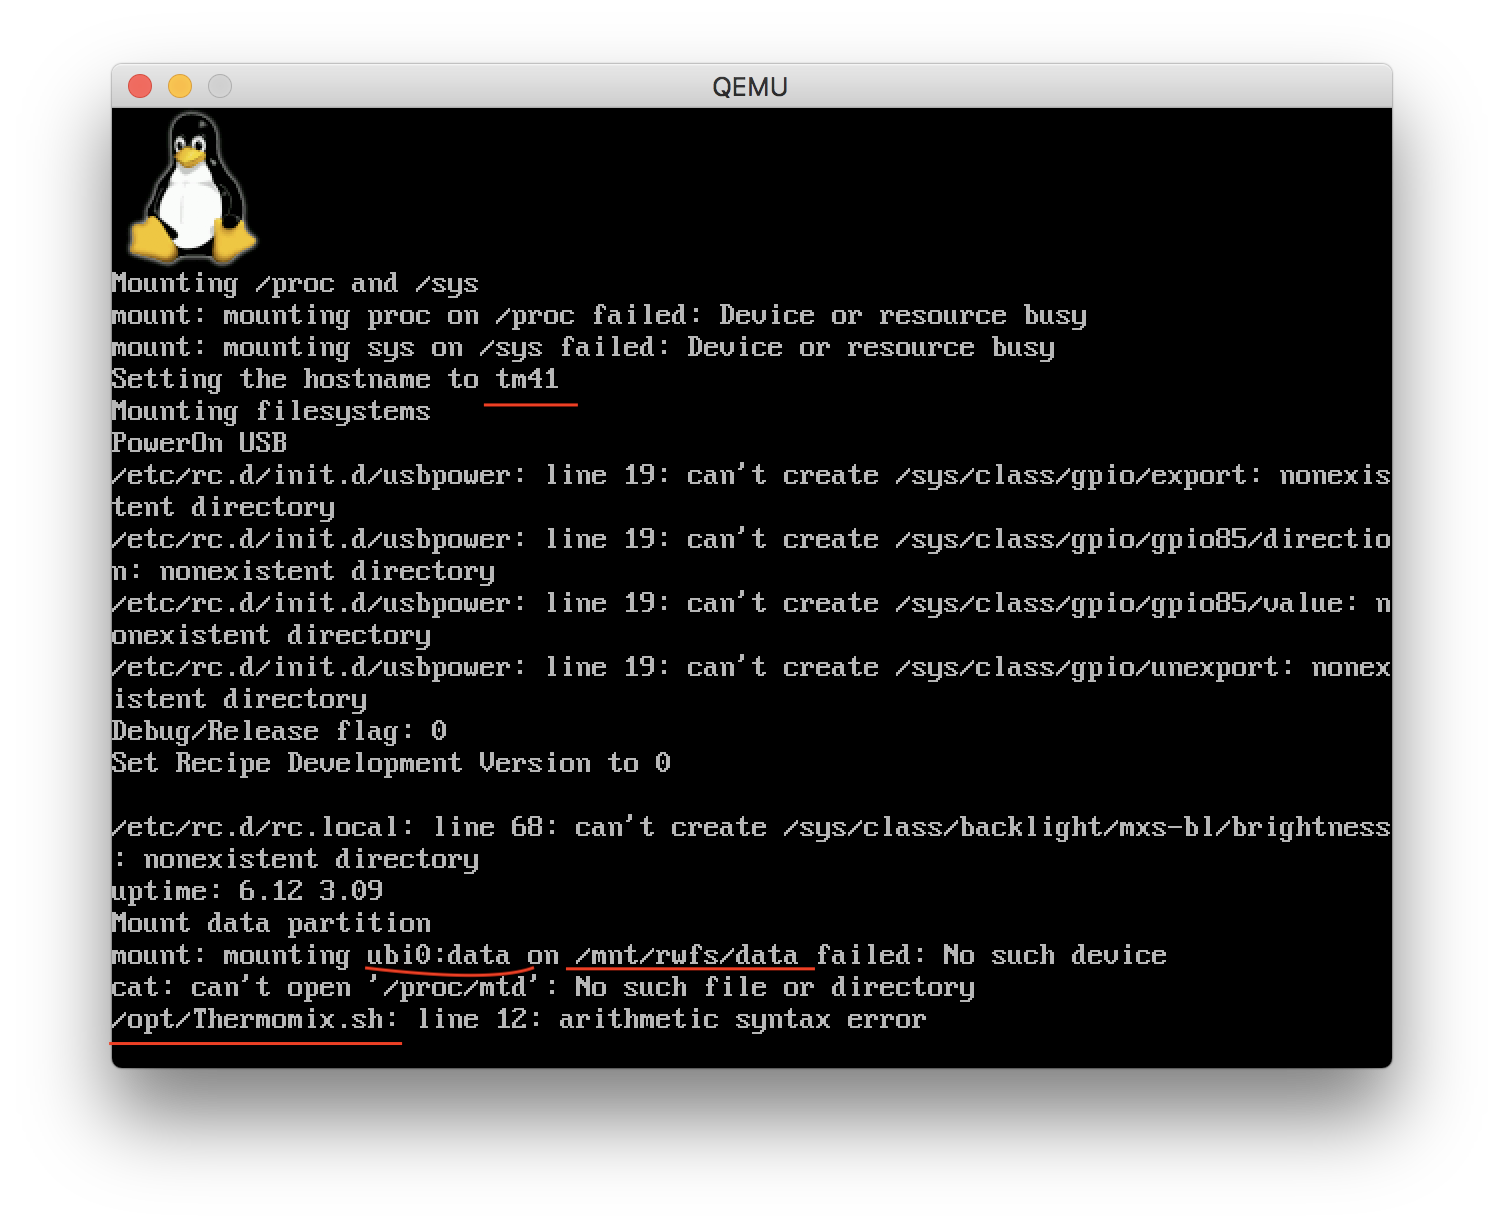Click the "can't open '/proc/mtd'" line
Screen dimensions: 1504x1228
tap(543, 987)
